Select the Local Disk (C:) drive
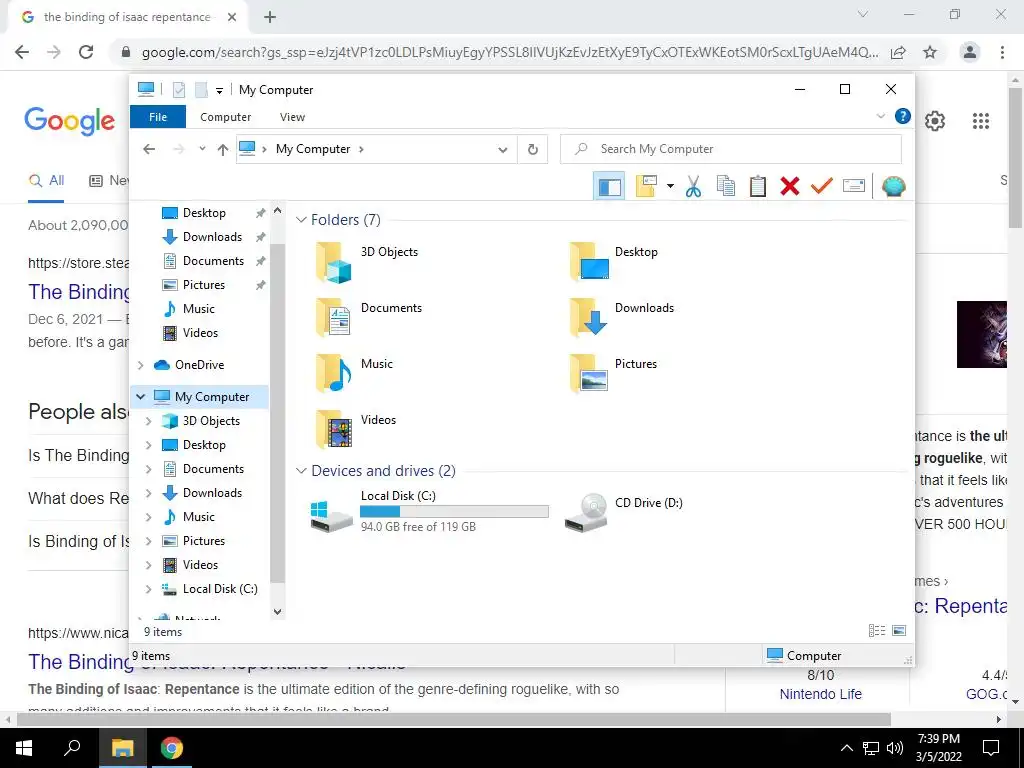The height and width of the screenshot is (768, 1024). click(429, 512)
